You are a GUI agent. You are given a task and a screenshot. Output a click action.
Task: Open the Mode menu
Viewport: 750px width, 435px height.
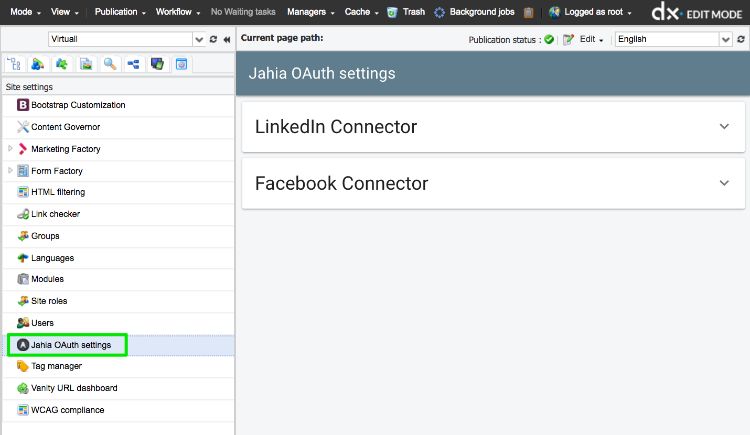[25, 12]
